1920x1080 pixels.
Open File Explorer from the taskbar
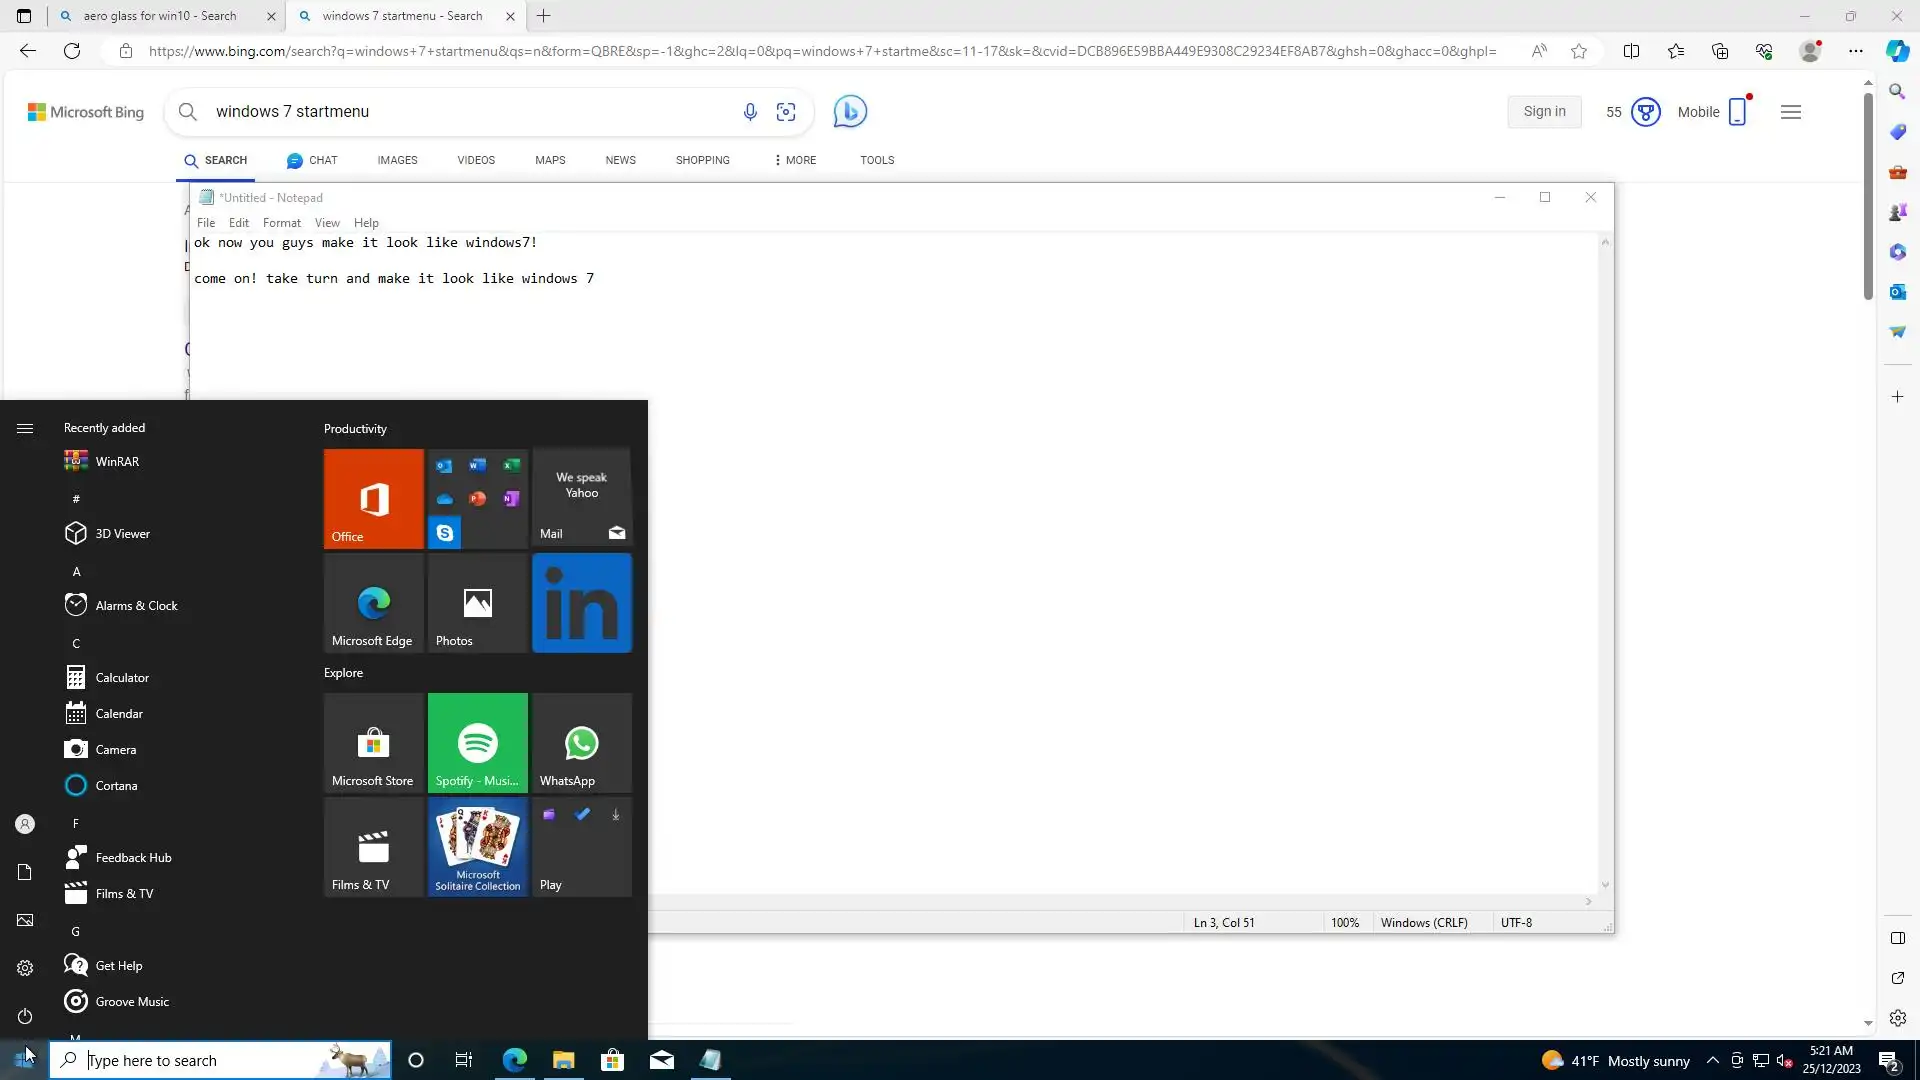pos(563,1060)
